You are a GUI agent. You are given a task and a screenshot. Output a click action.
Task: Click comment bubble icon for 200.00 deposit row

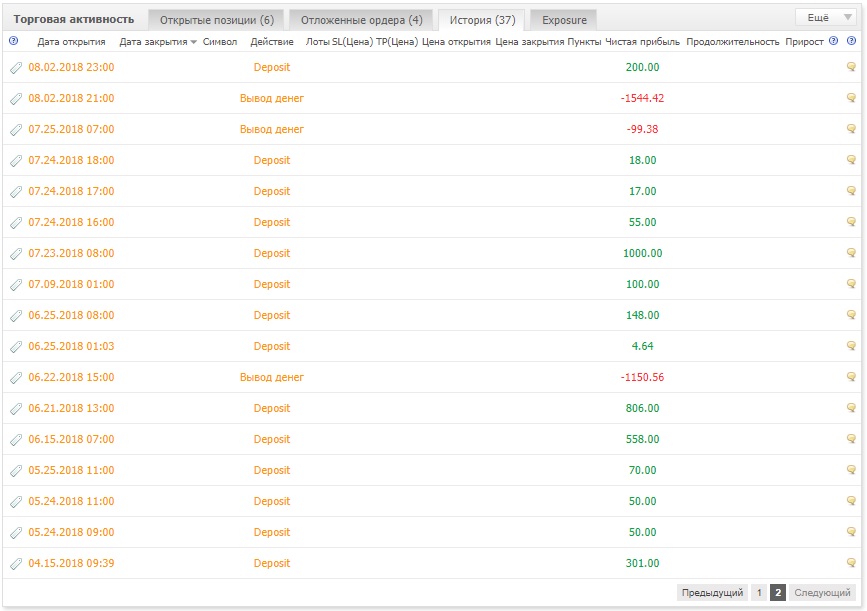pos(851,67)
